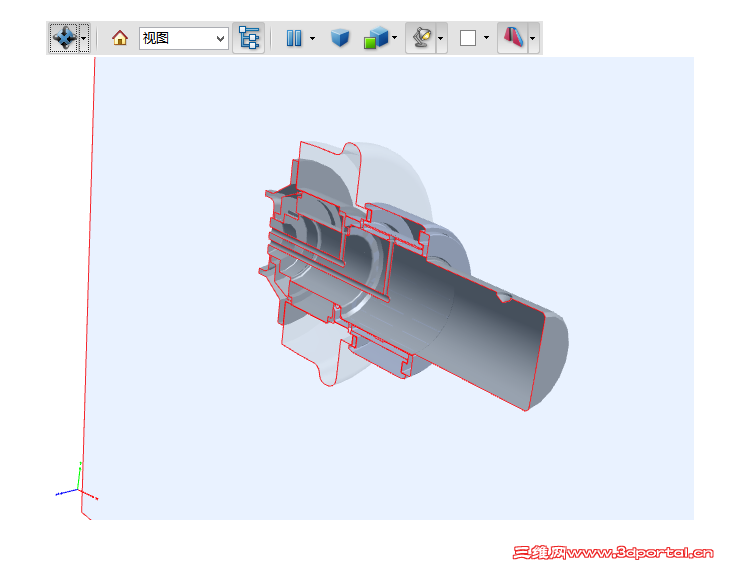Screen dimensions: 733x566
Task: Expand the lighting options dropdown
Action: click(x=440, y=38)
